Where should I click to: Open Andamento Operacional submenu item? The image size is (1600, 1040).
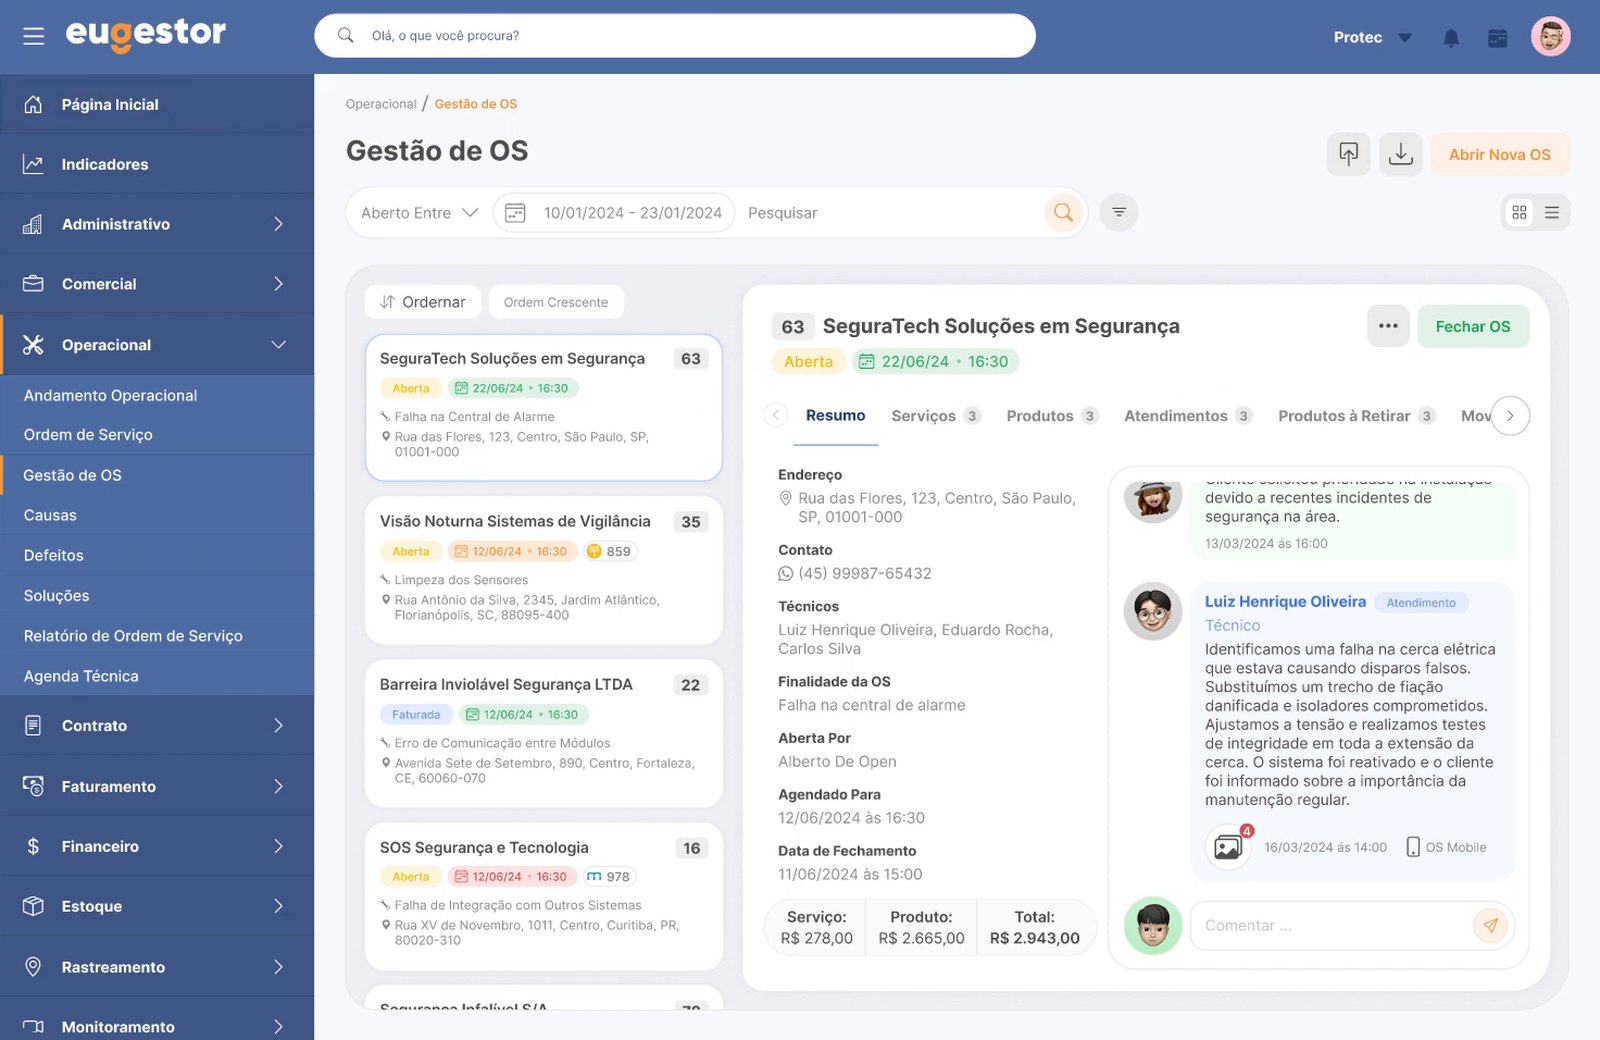pos(157,395)
